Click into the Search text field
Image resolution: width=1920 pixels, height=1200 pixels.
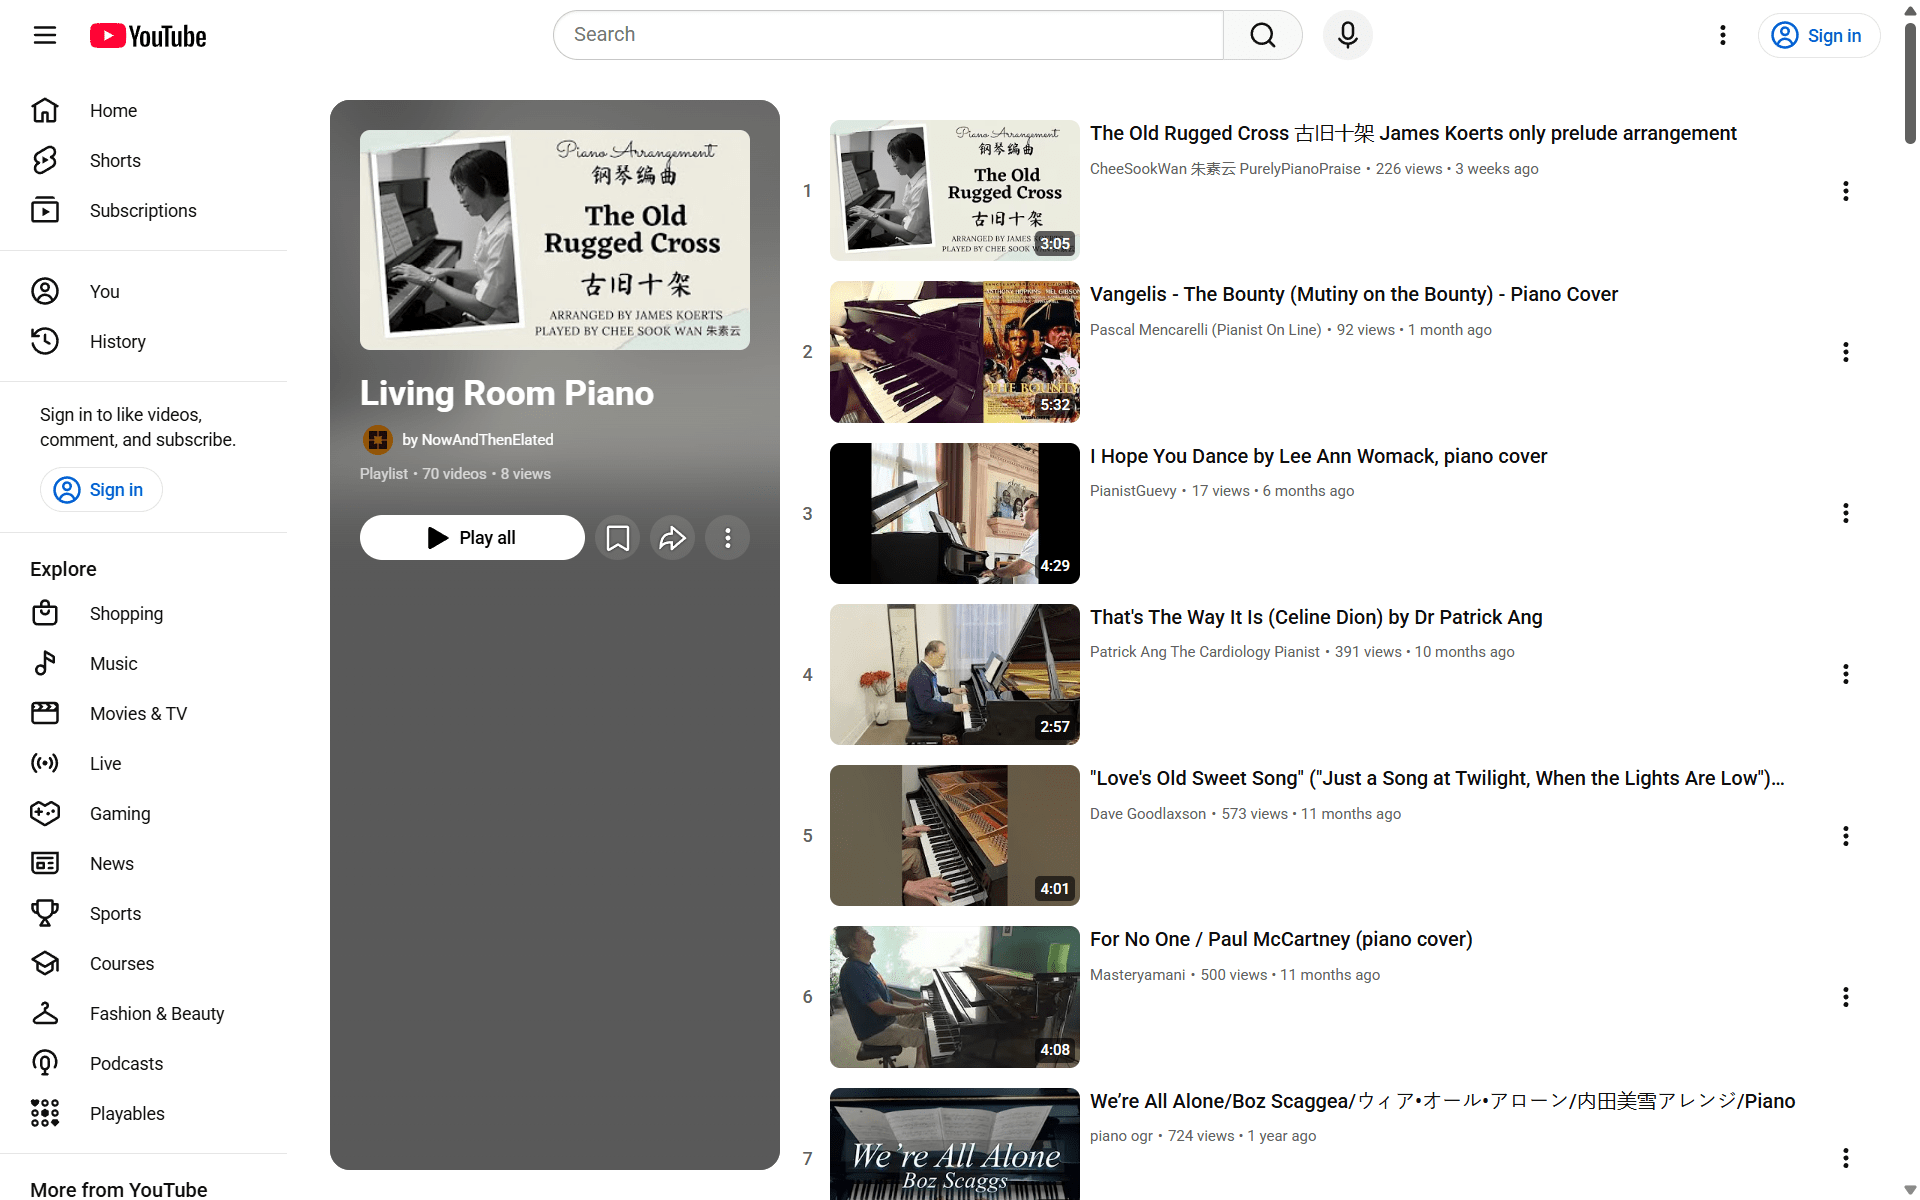coord(888,35)
